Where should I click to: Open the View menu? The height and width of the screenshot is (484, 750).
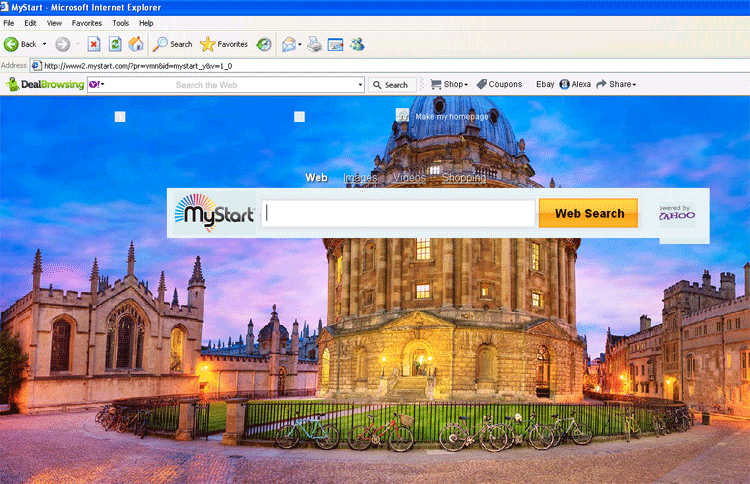pyautogui.click(x=54, y=22)
